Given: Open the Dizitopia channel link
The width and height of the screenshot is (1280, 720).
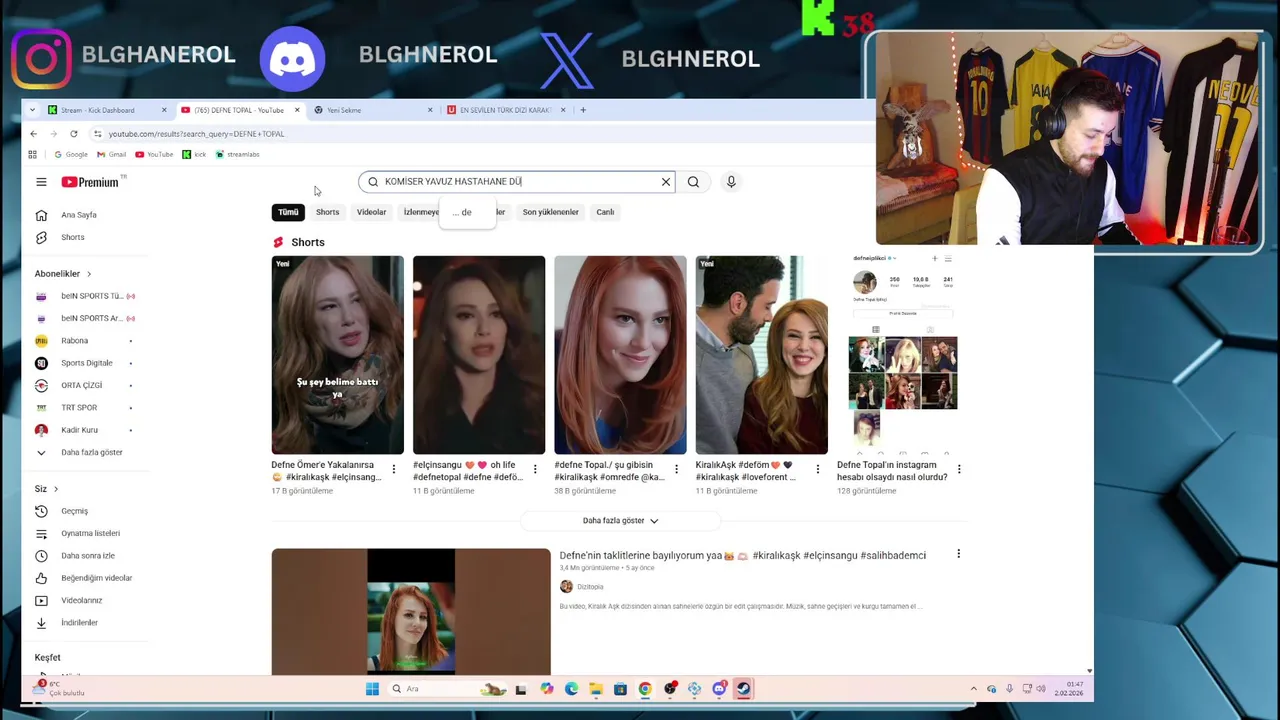Looking at the screenshot, I should point(590,587).
